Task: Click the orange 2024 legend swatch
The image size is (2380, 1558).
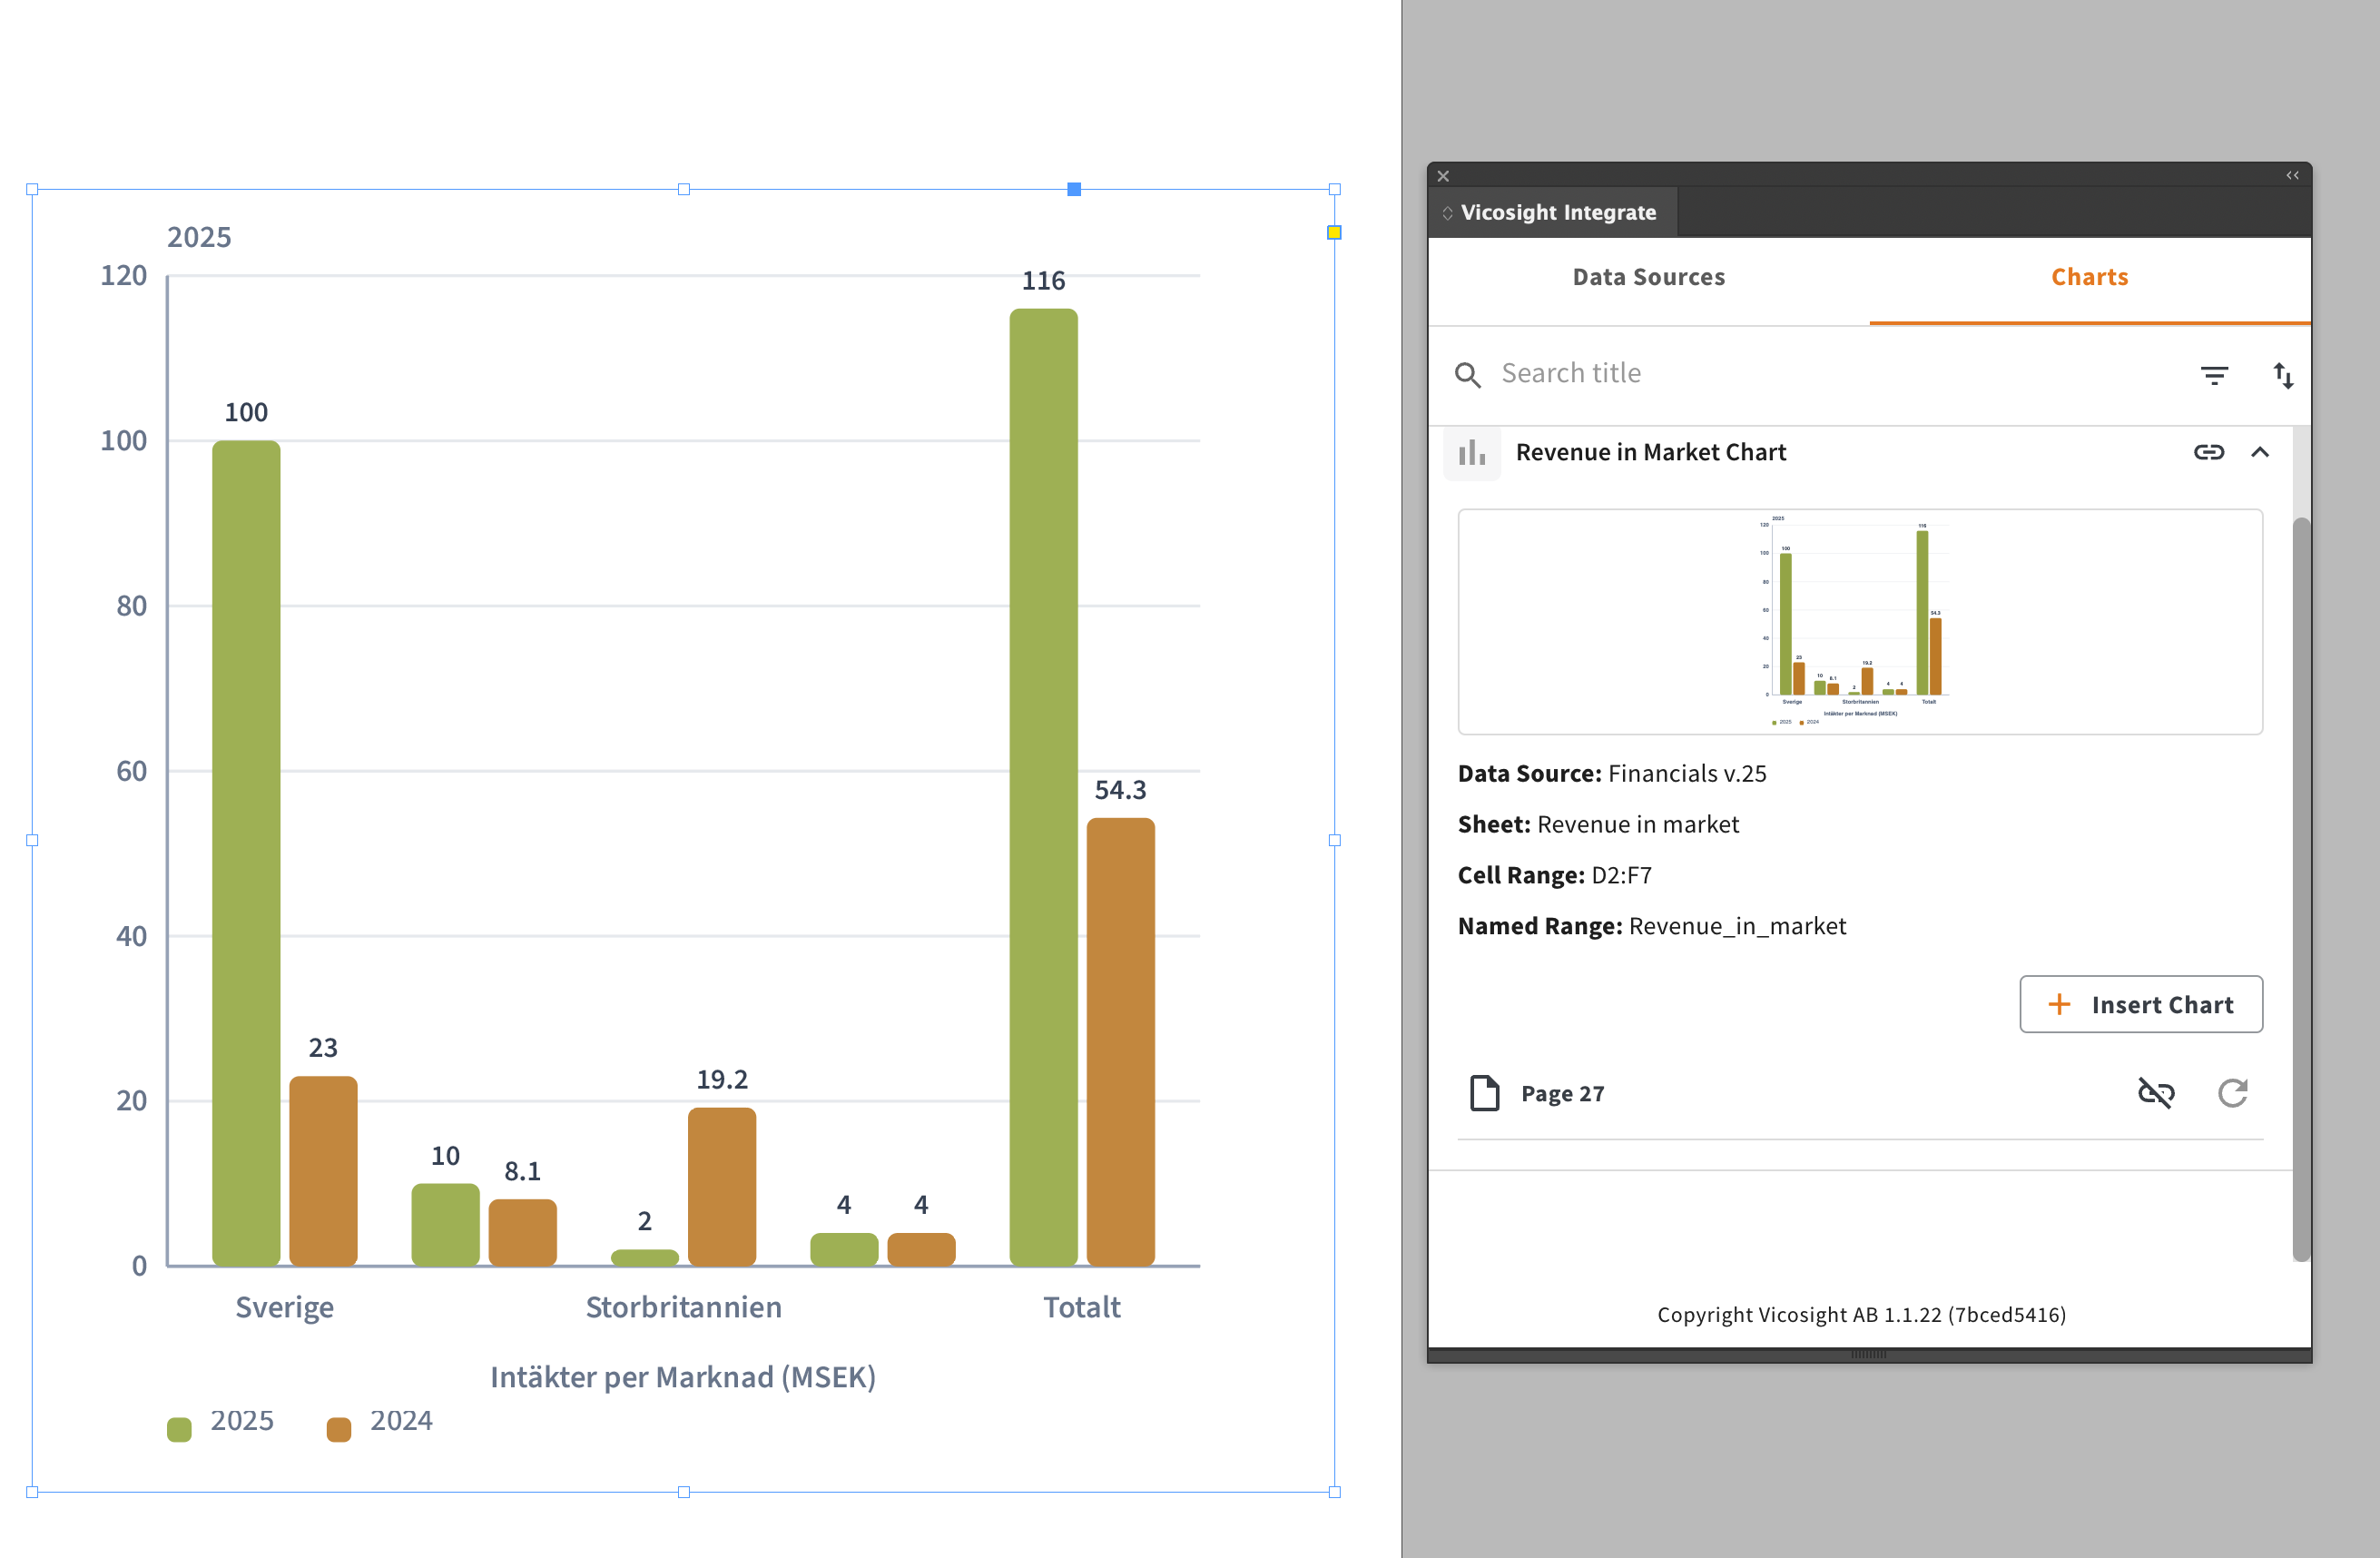Action: coord(339,1429)
